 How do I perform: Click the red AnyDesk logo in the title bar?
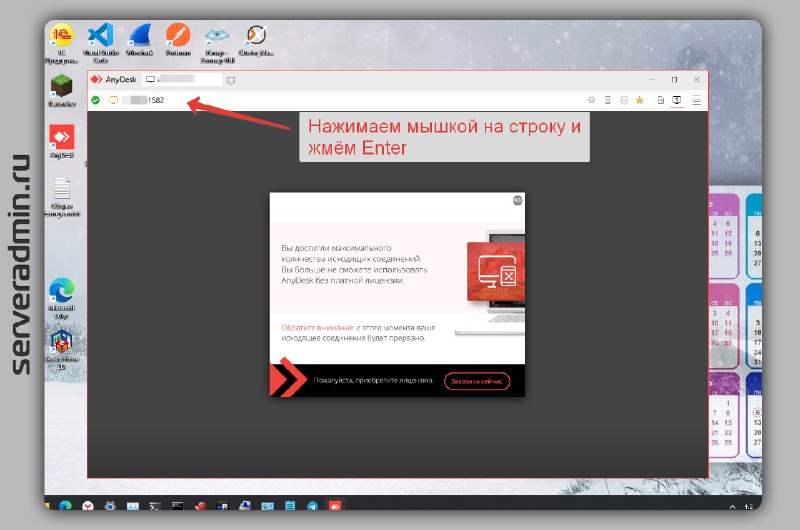coord(96,79)
